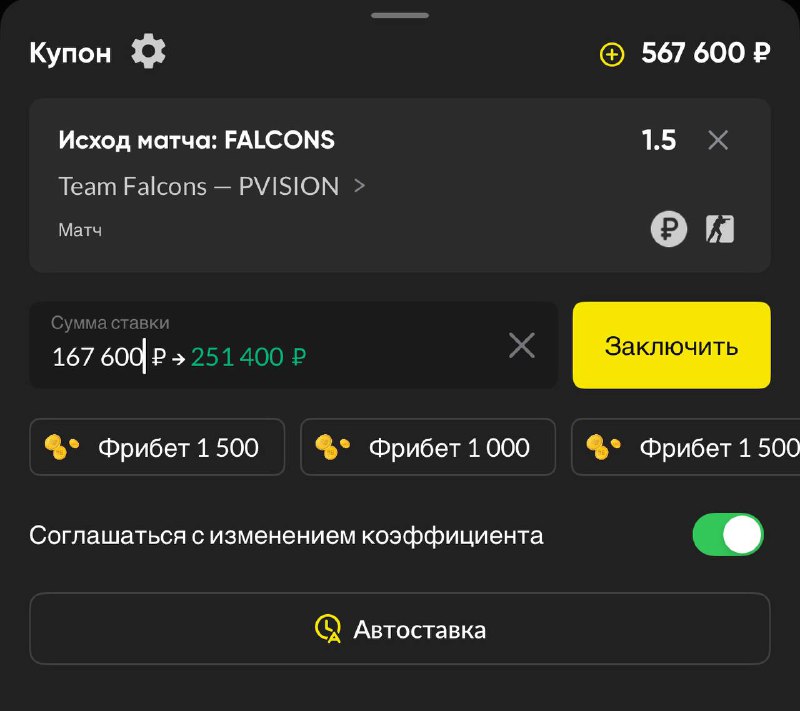
Task: Select the Counter-Strike discipline icon on the bet
Action: pyautogui.click(x=718, y=229)
